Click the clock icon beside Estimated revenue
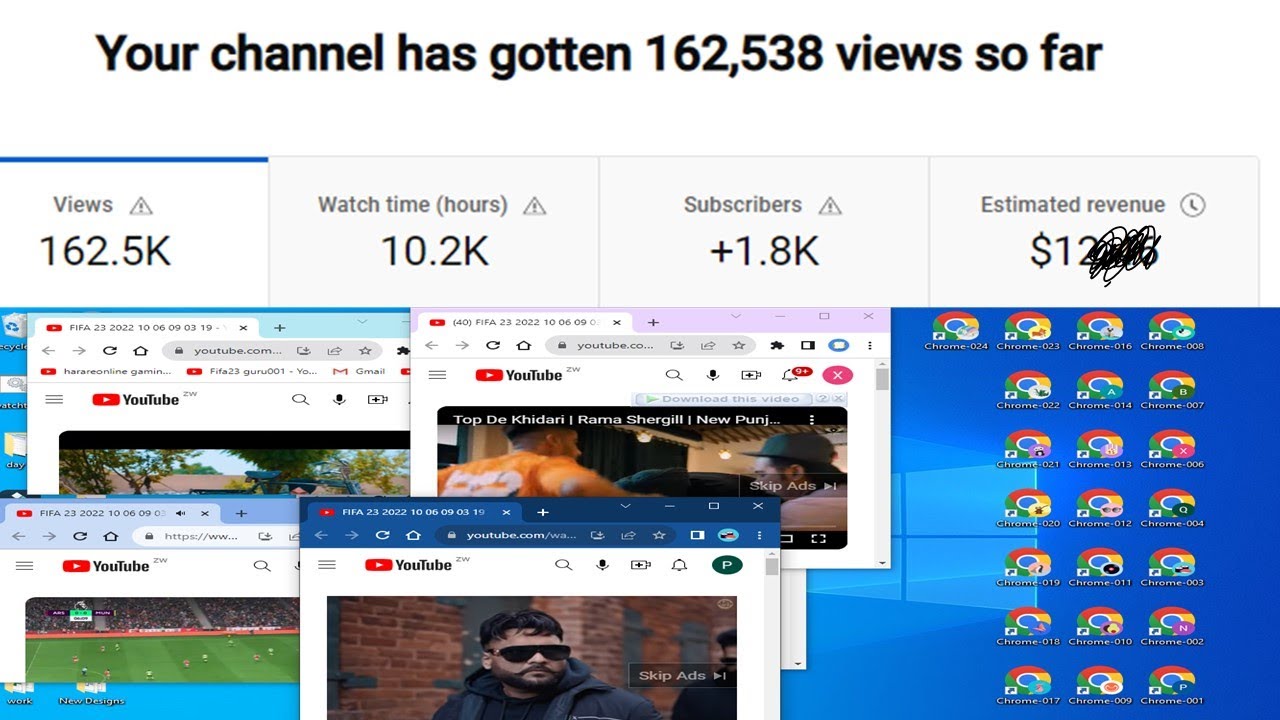 point(1192,205)
